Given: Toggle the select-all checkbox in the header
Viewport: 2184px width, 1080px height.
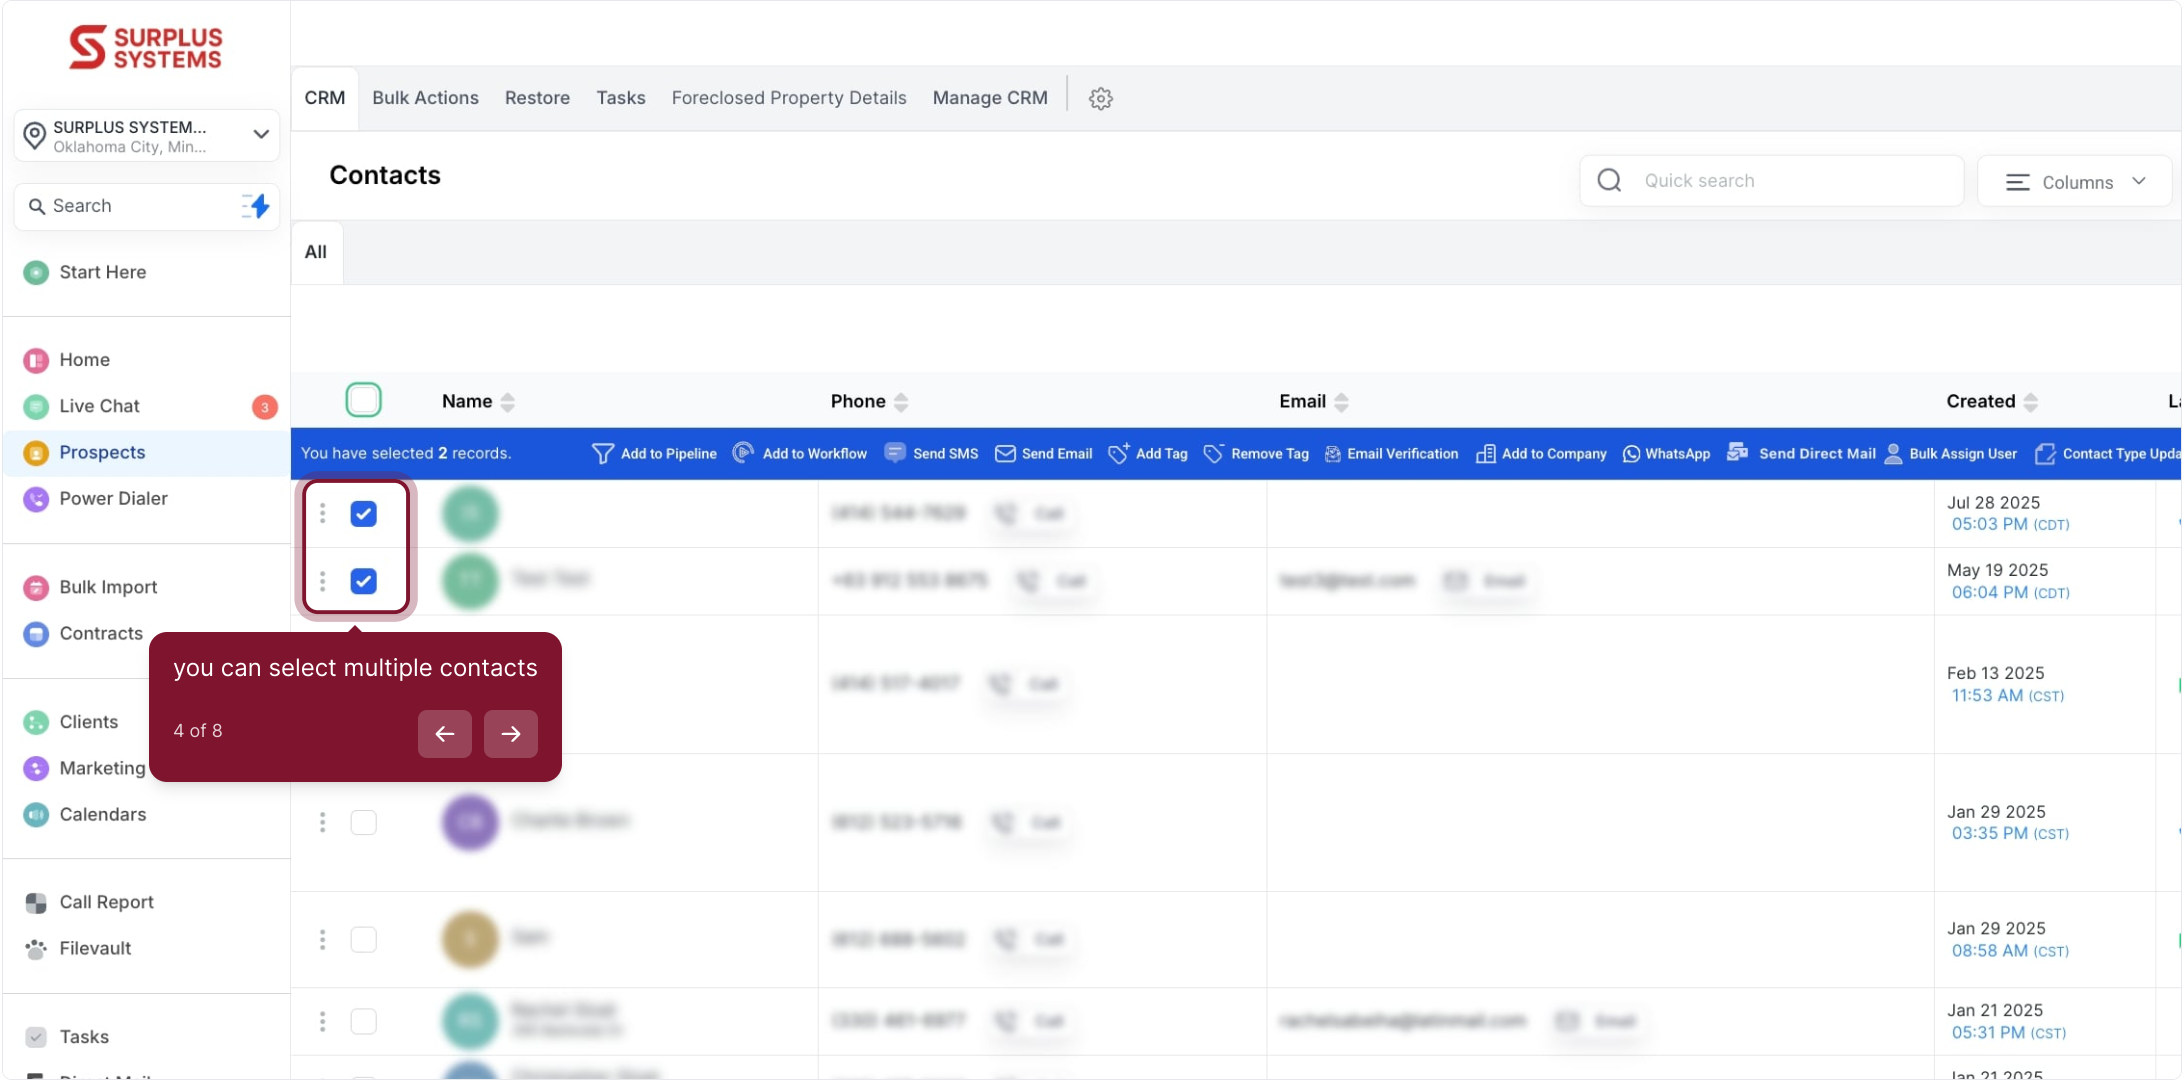Looking at the screenshot, I should (x=363, y=400).
